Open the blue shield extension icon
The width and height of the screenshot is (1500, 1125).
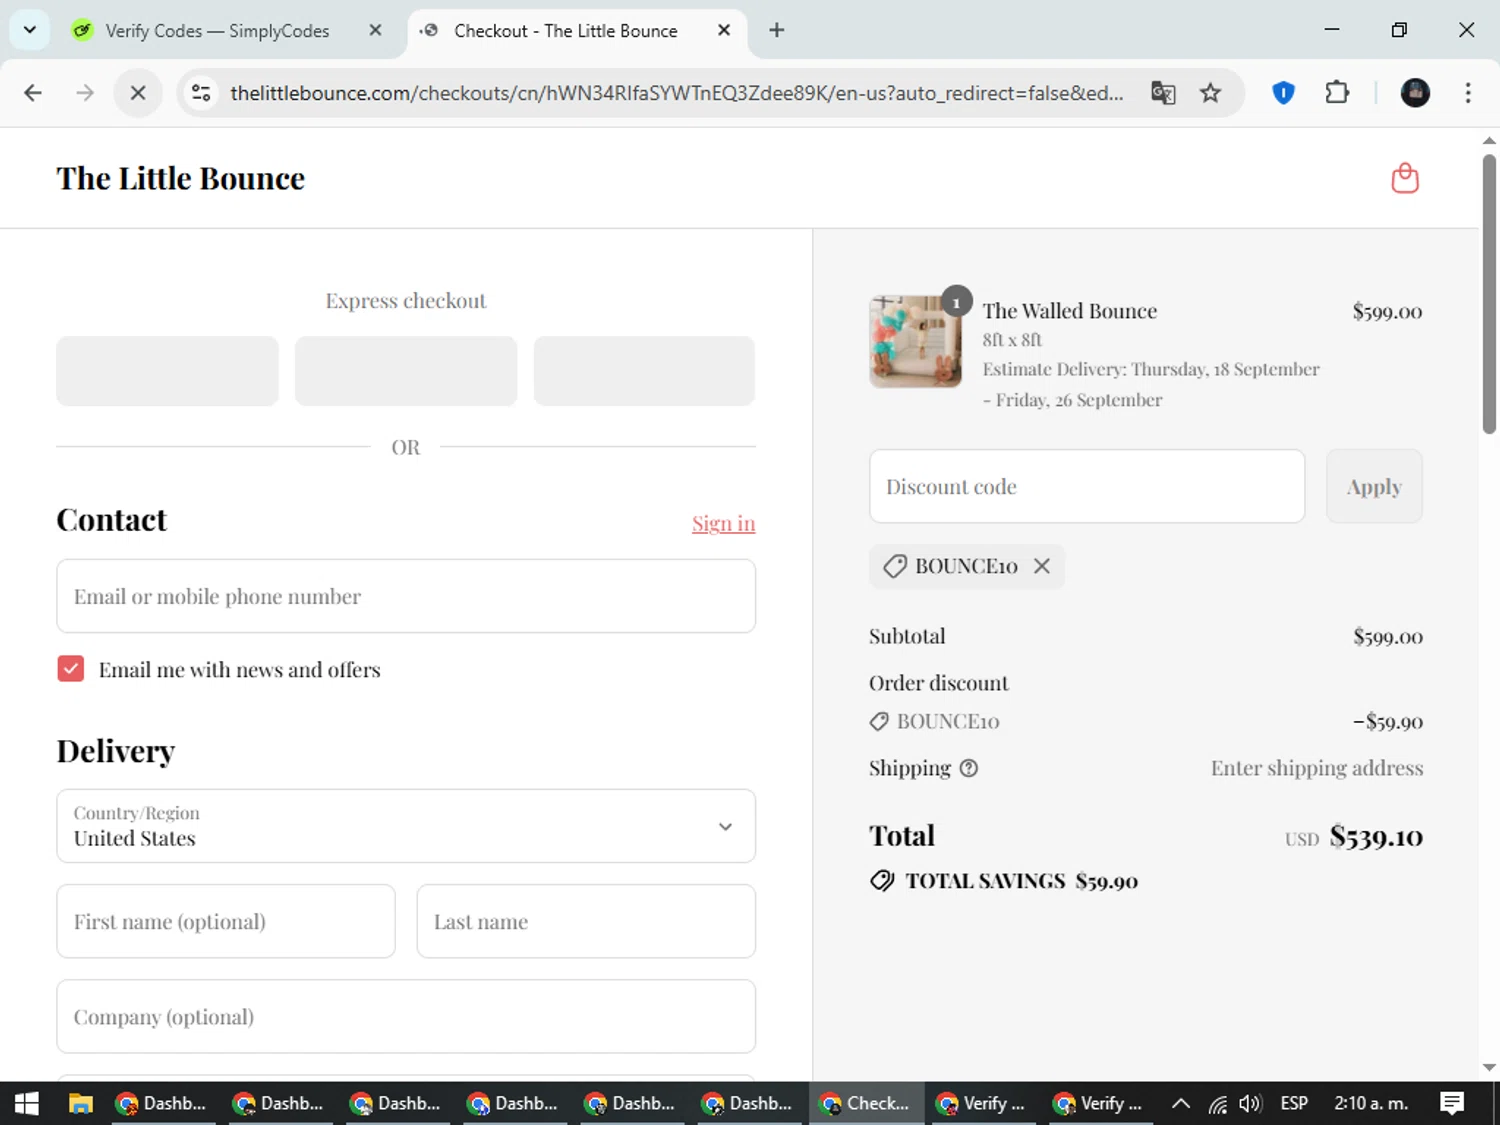pos(1283,93)
